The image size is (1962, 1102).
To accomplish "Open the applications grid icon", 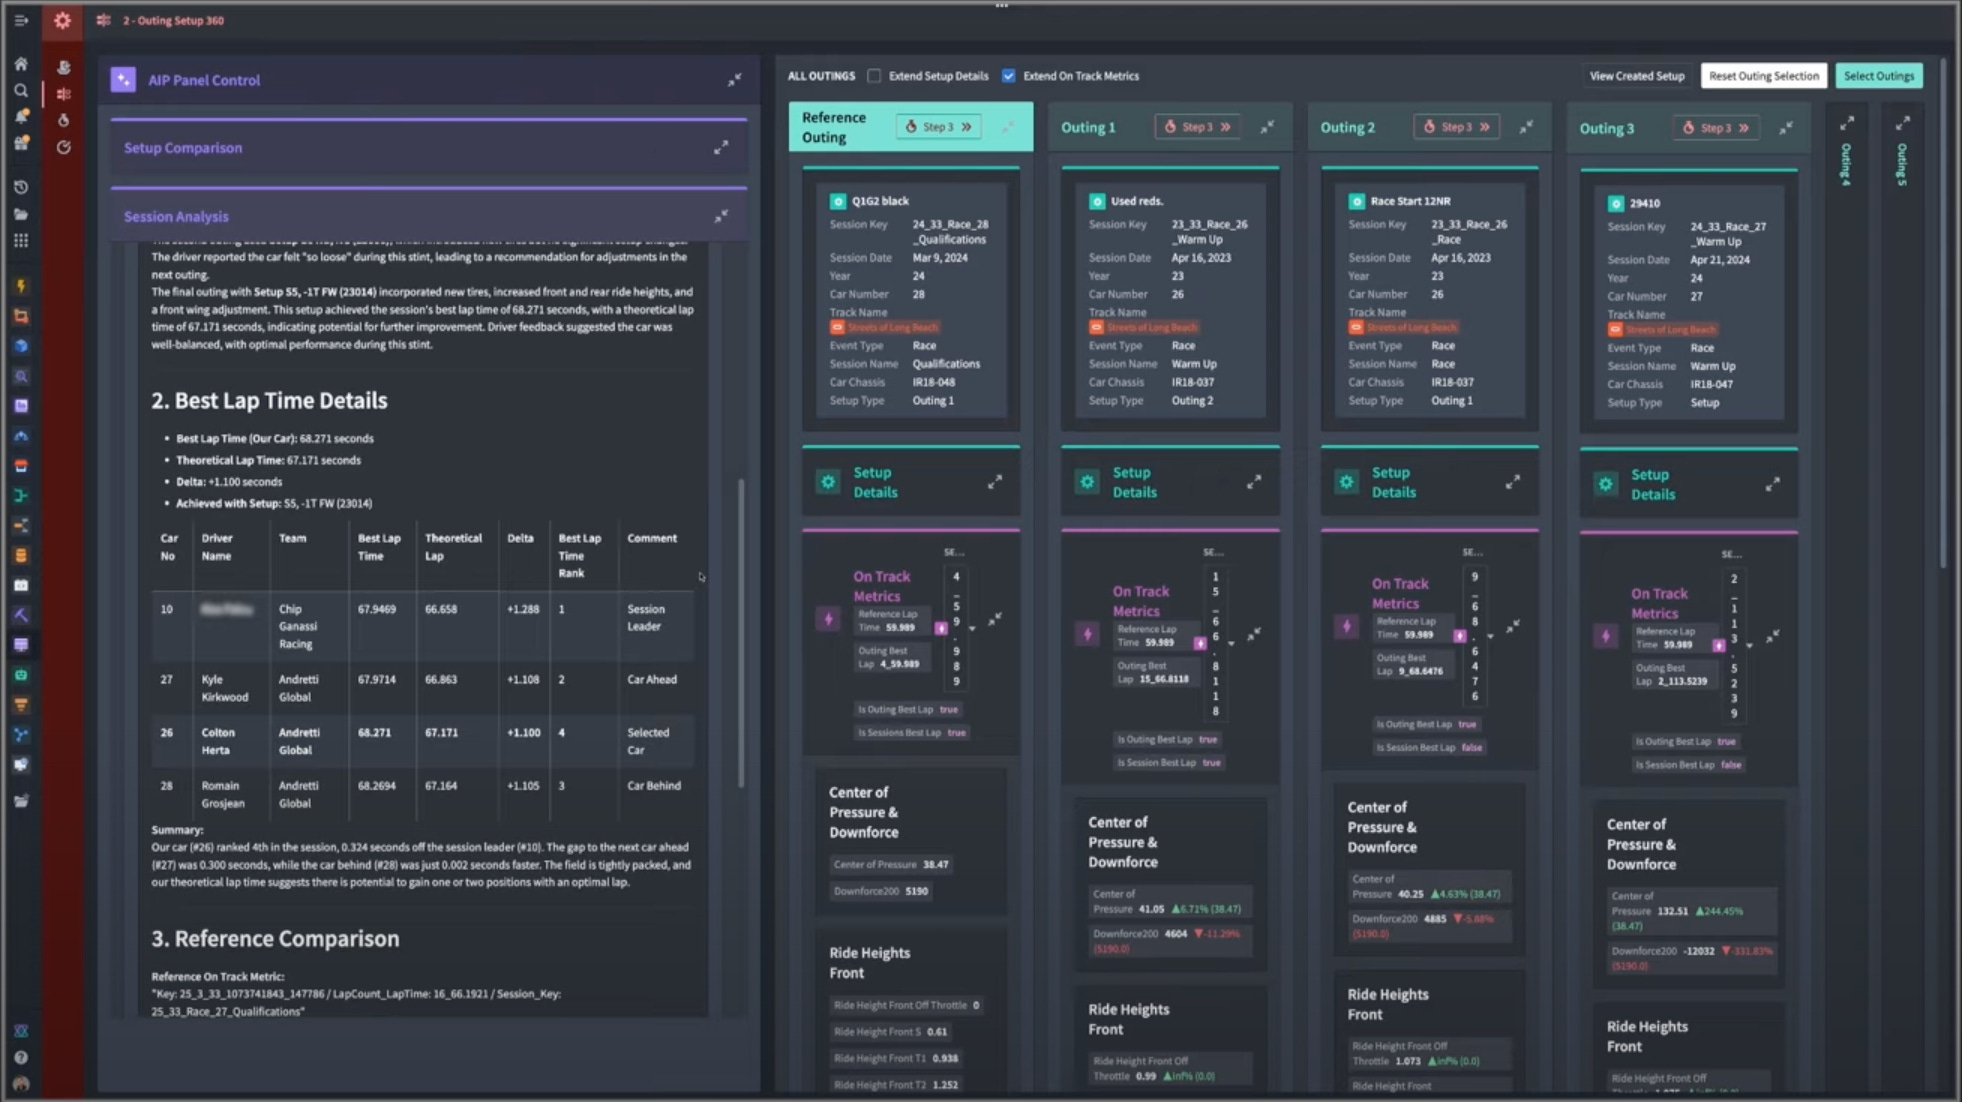I will 20,241.
